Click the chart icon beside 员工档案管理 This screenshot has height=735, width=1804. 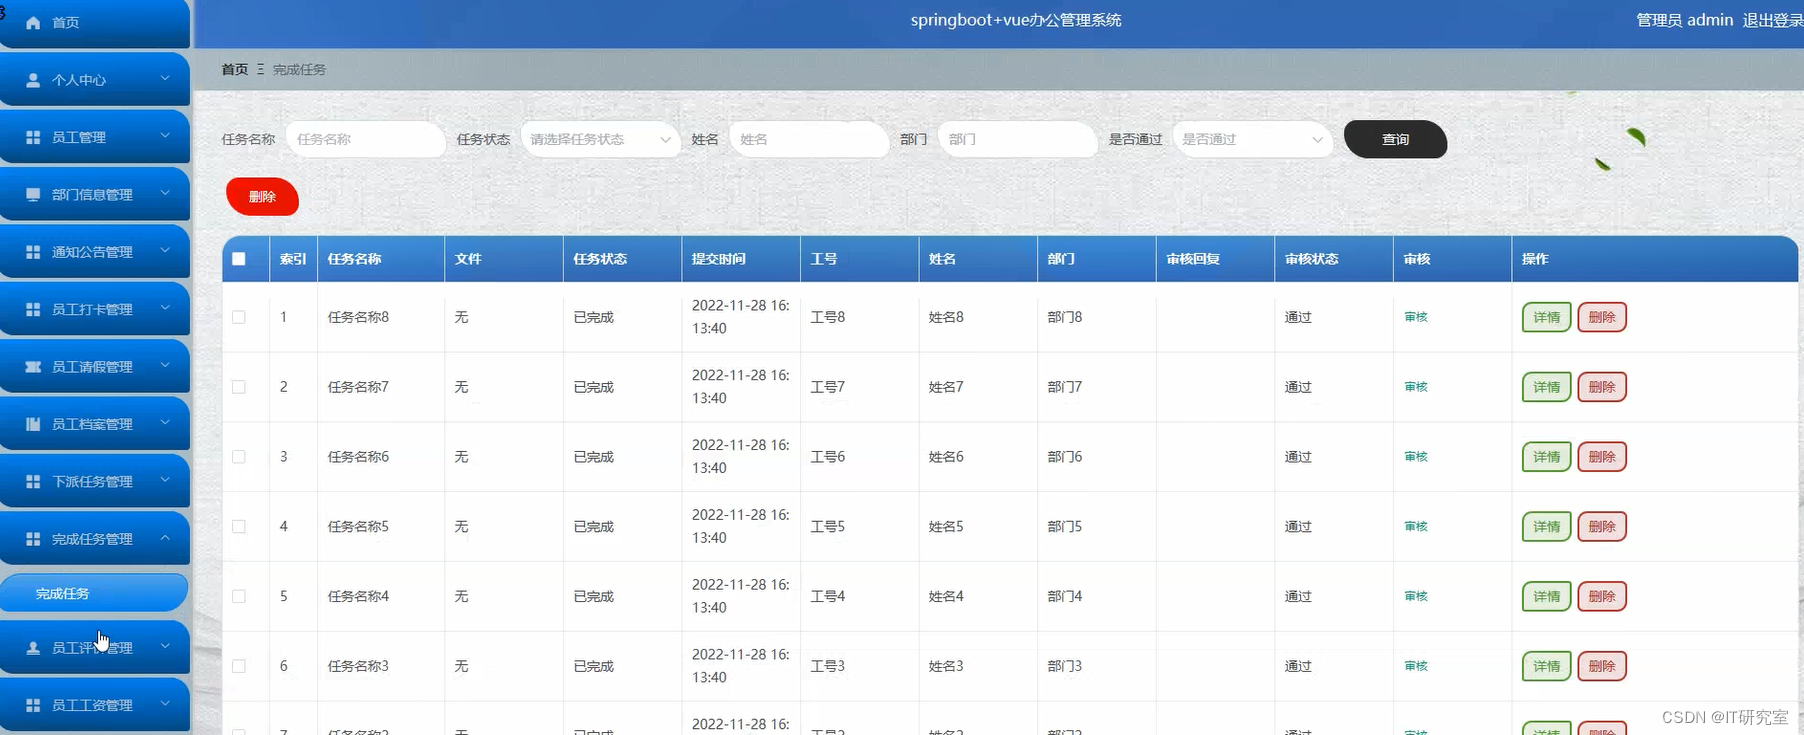[x=33, y=424]
